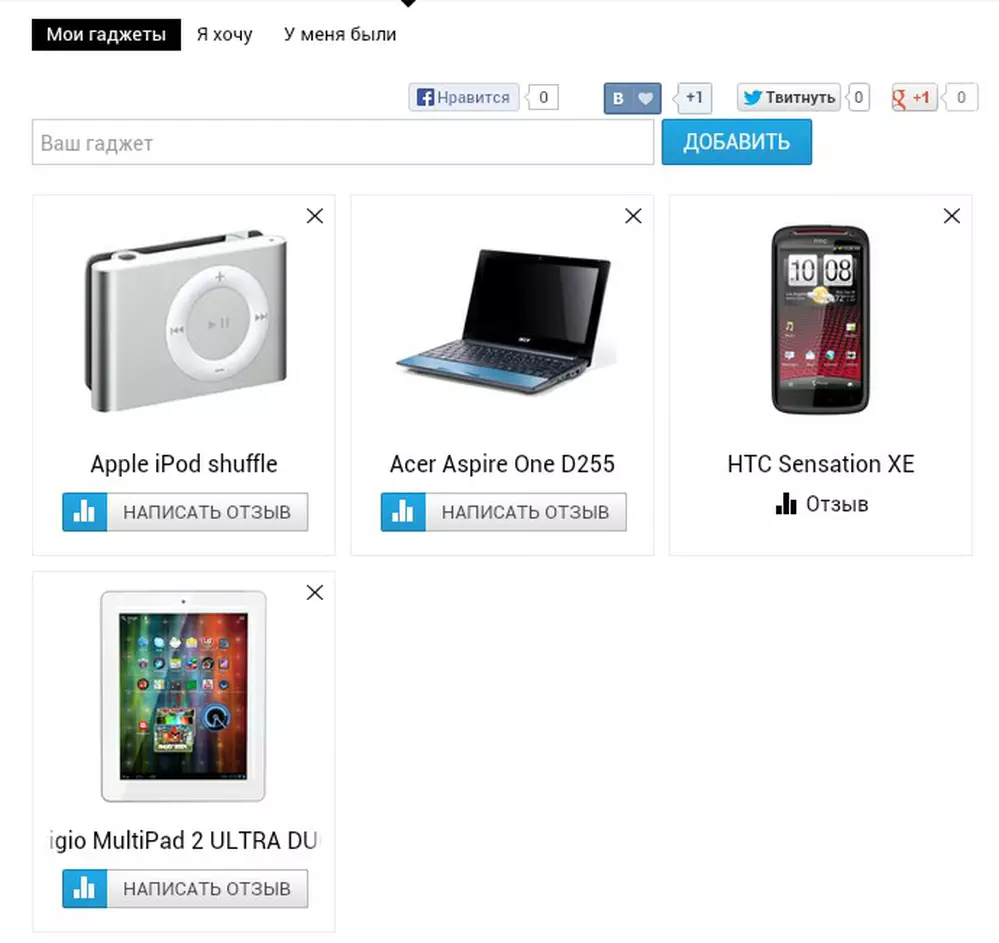
Task: Open the Отзыв link for HTC Sensation XE
Action: (x=822, y=504)
